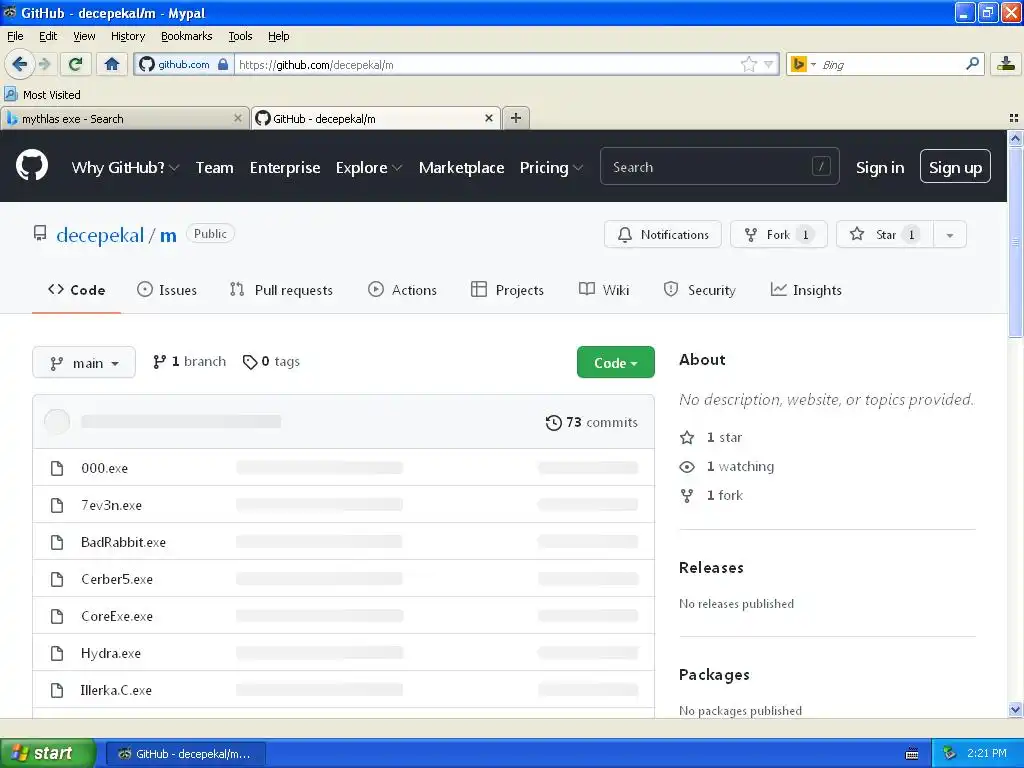Open the Marketplace nav link
The height and width of the screenshot is (768, 1024).
(x=461, y=168)
